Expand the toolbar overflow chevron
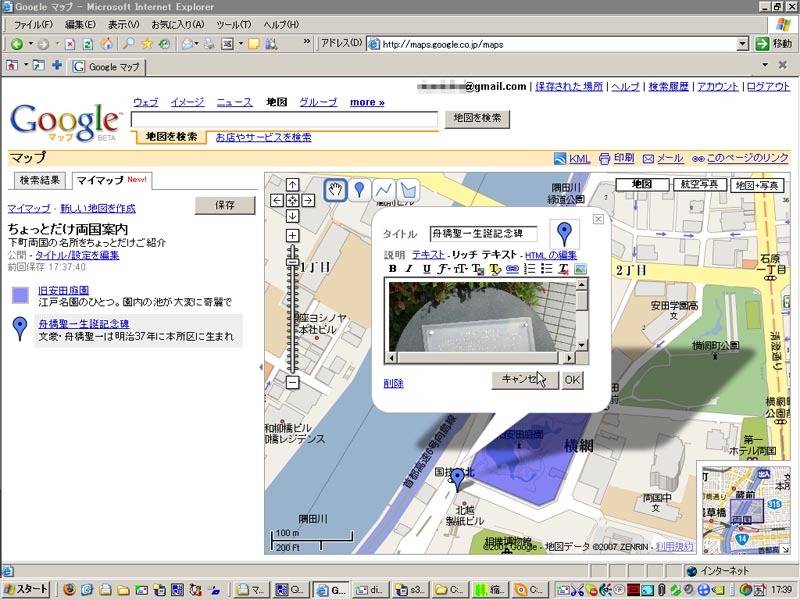The width and height of the screenshot is (800, 600). point(307,41)
